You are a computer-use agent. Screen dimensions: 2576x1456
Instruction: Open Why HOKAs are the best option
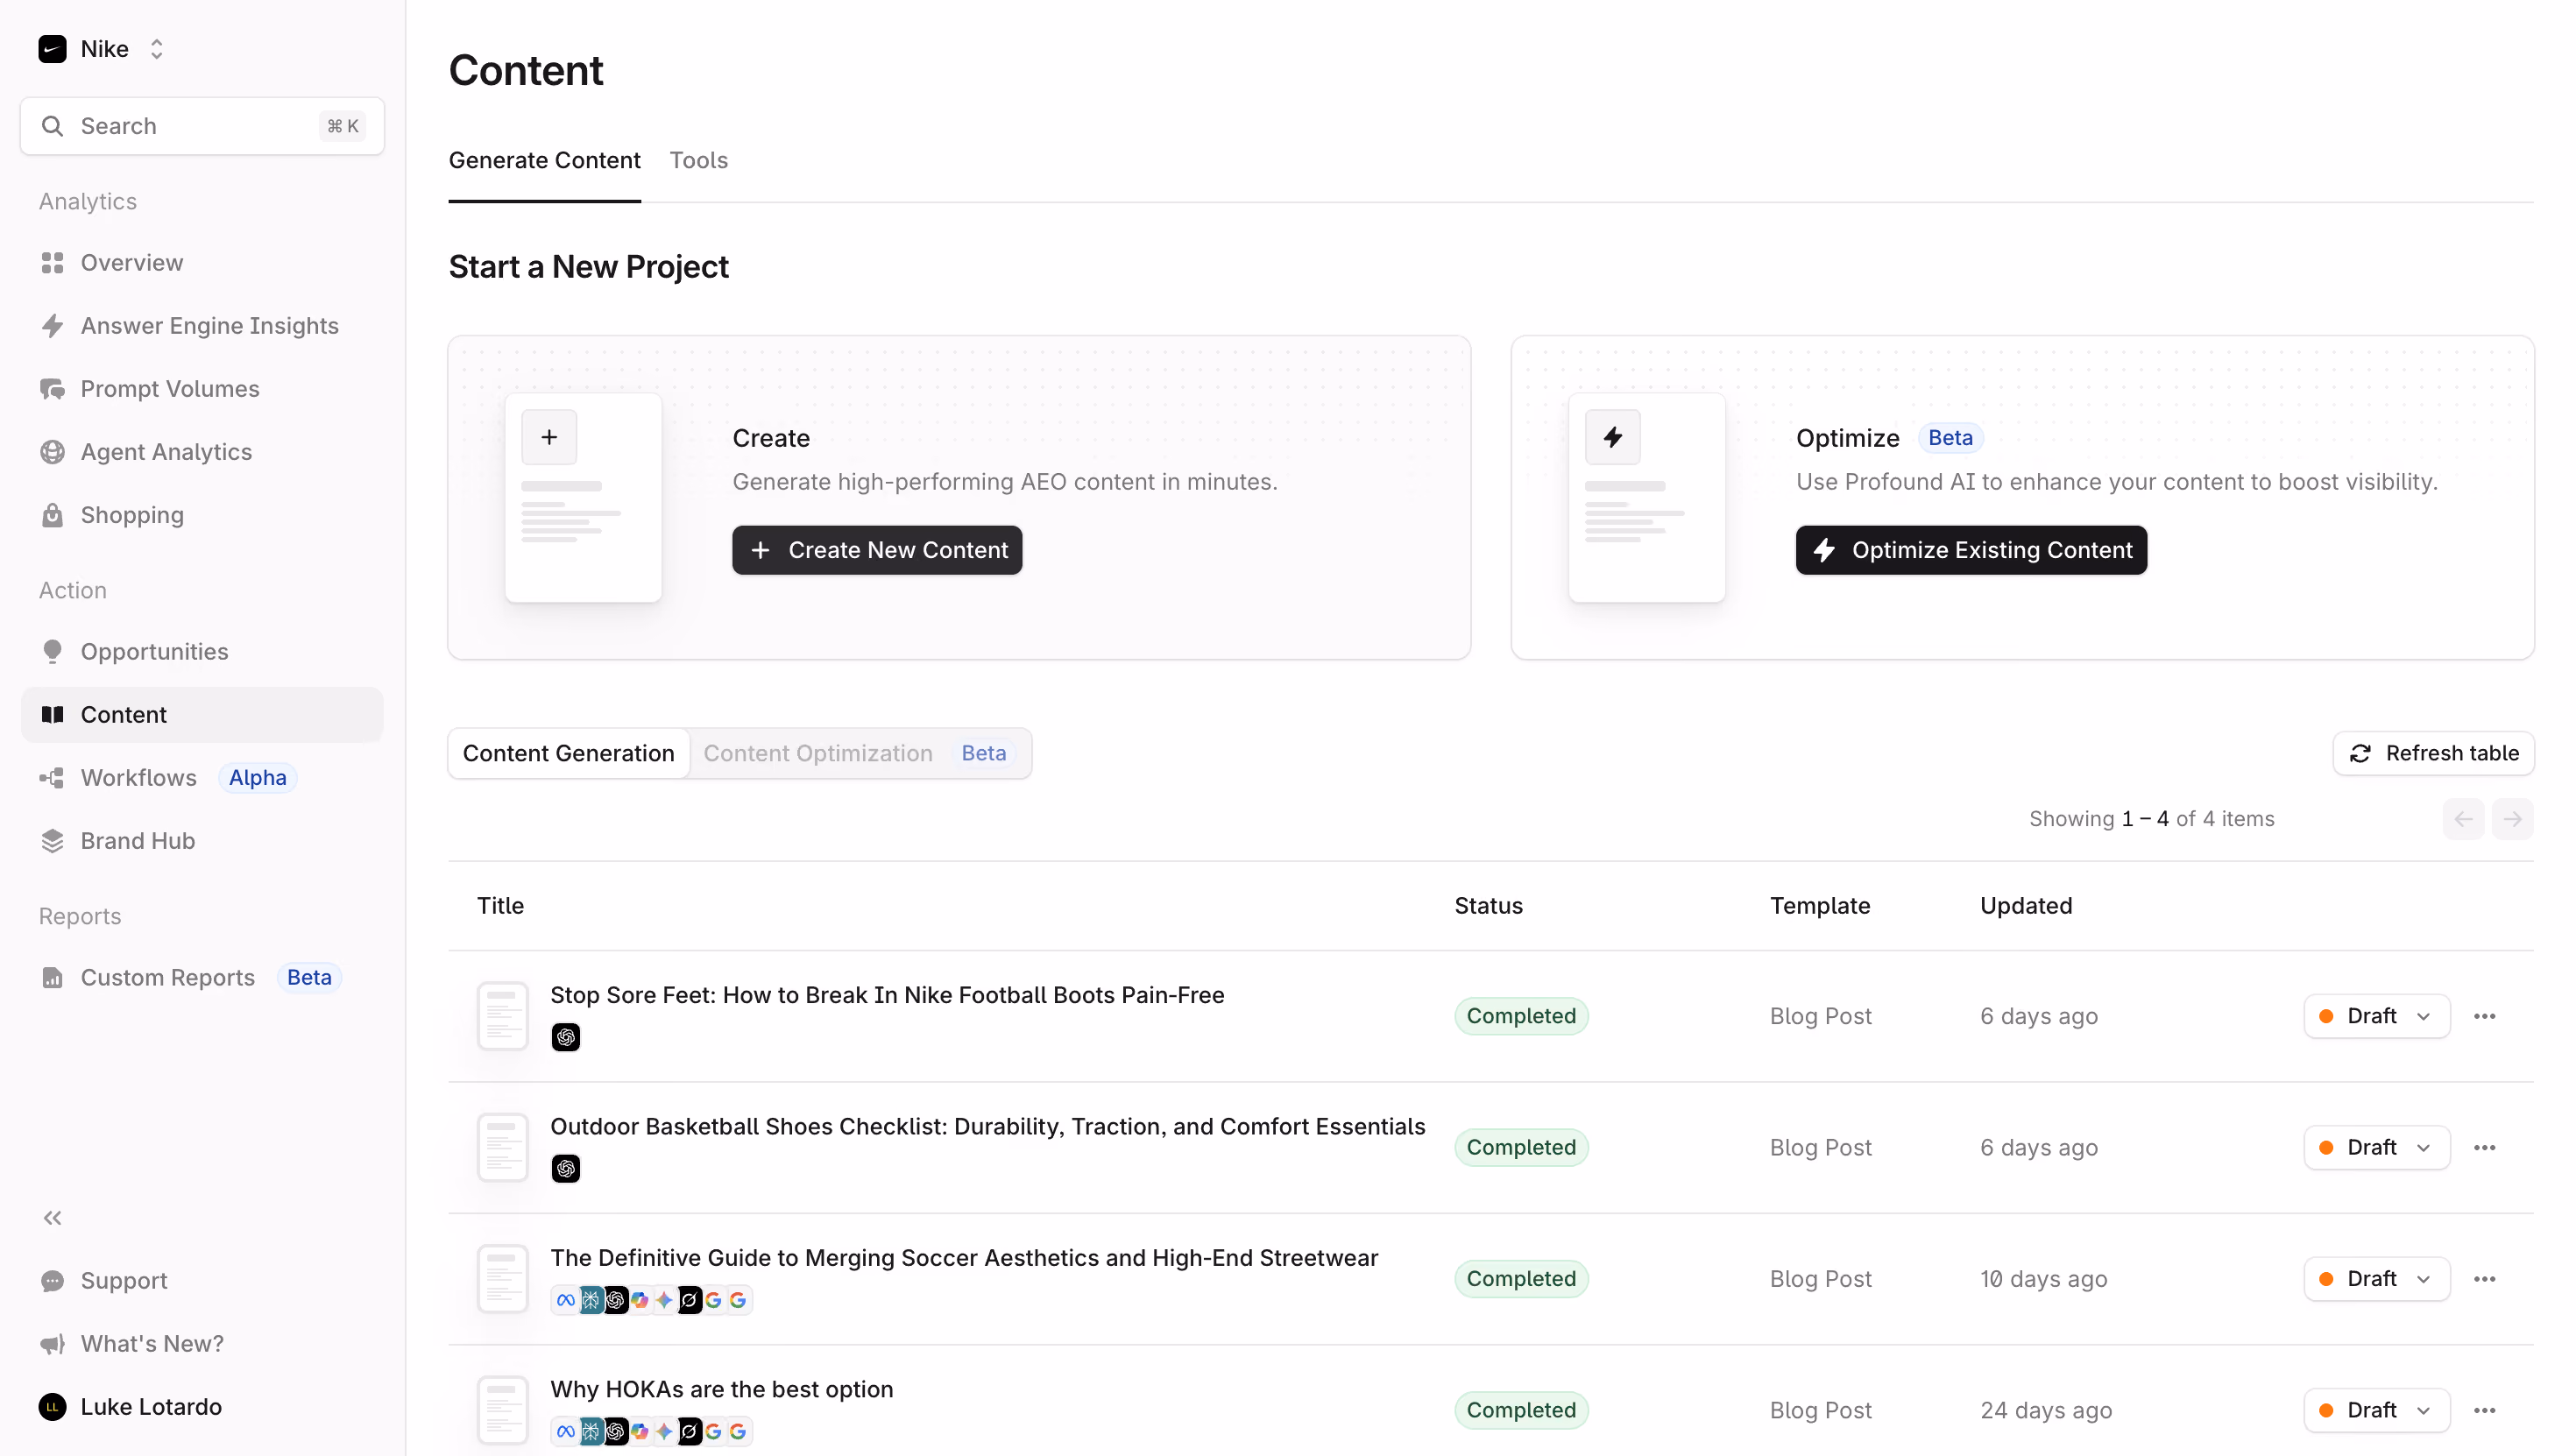tap(721, 1389)
